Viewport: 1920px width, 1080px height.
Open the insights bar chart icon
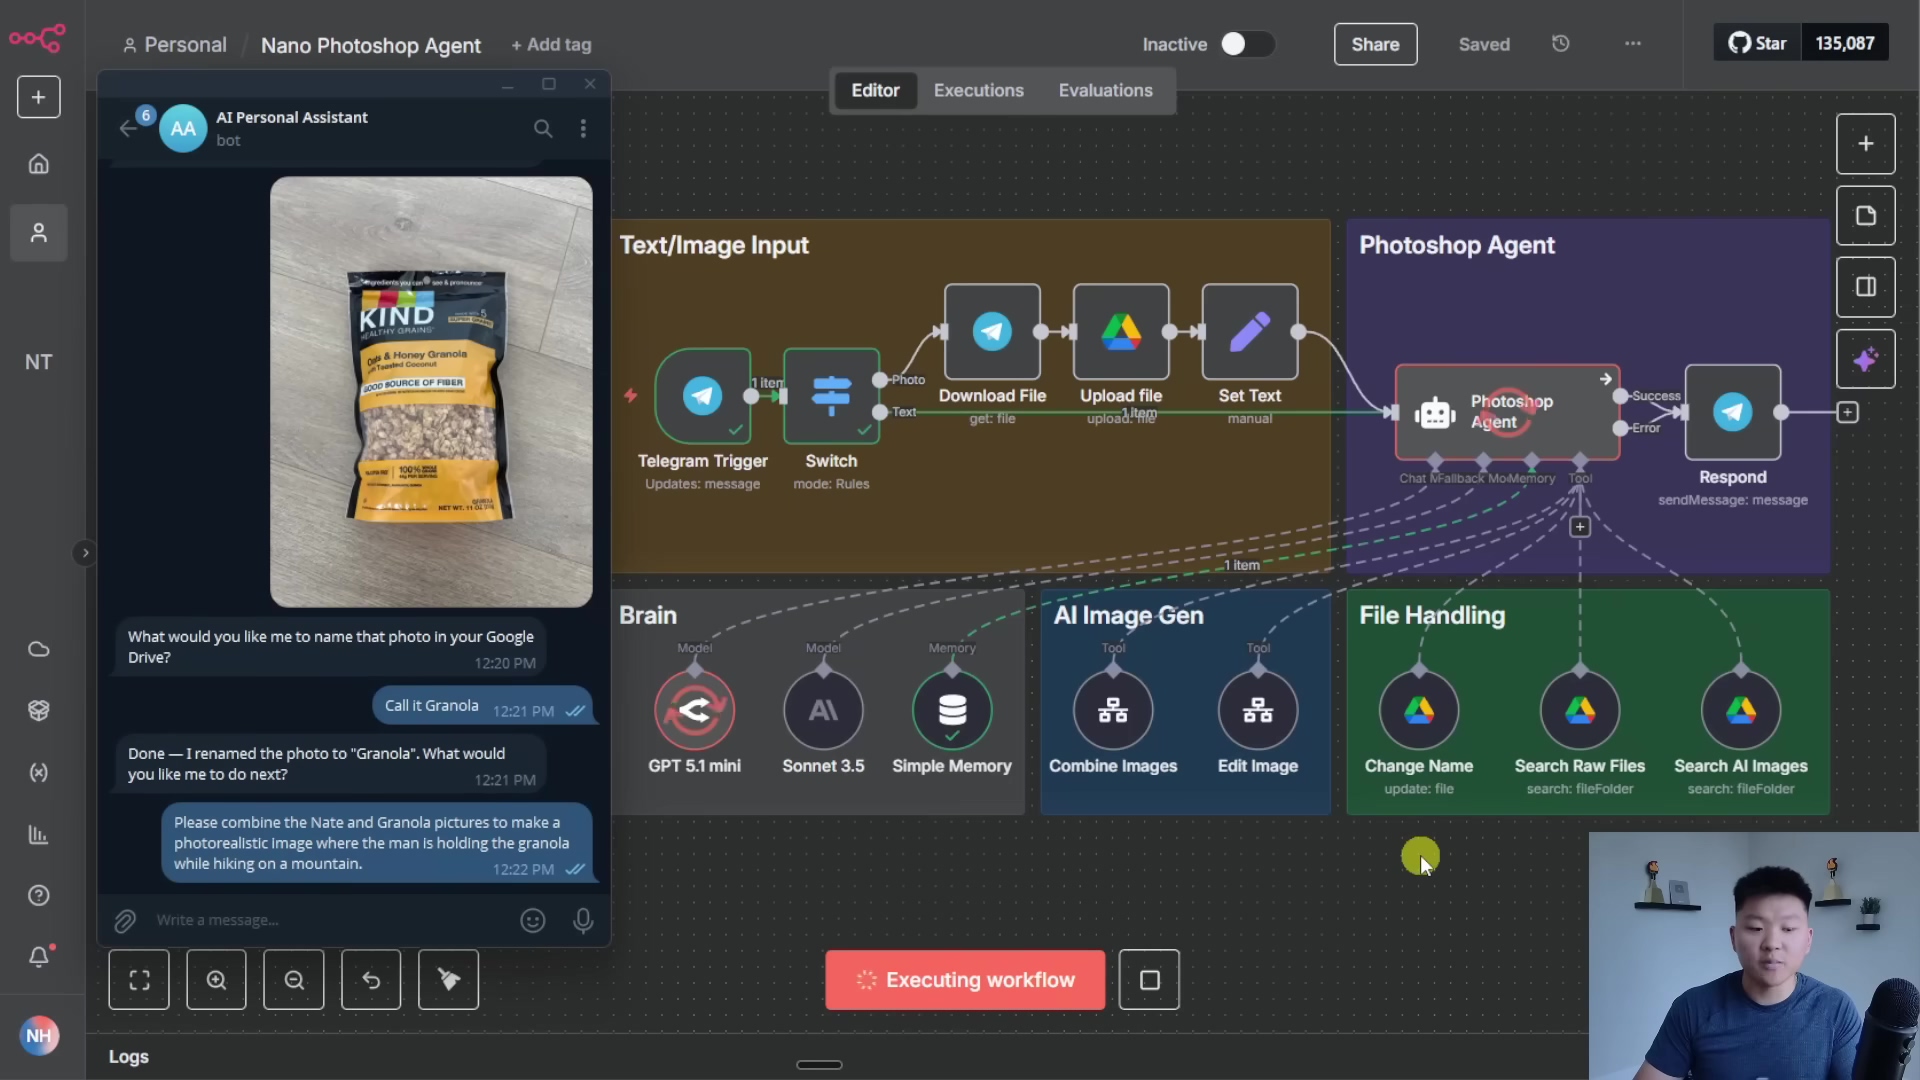38,834
